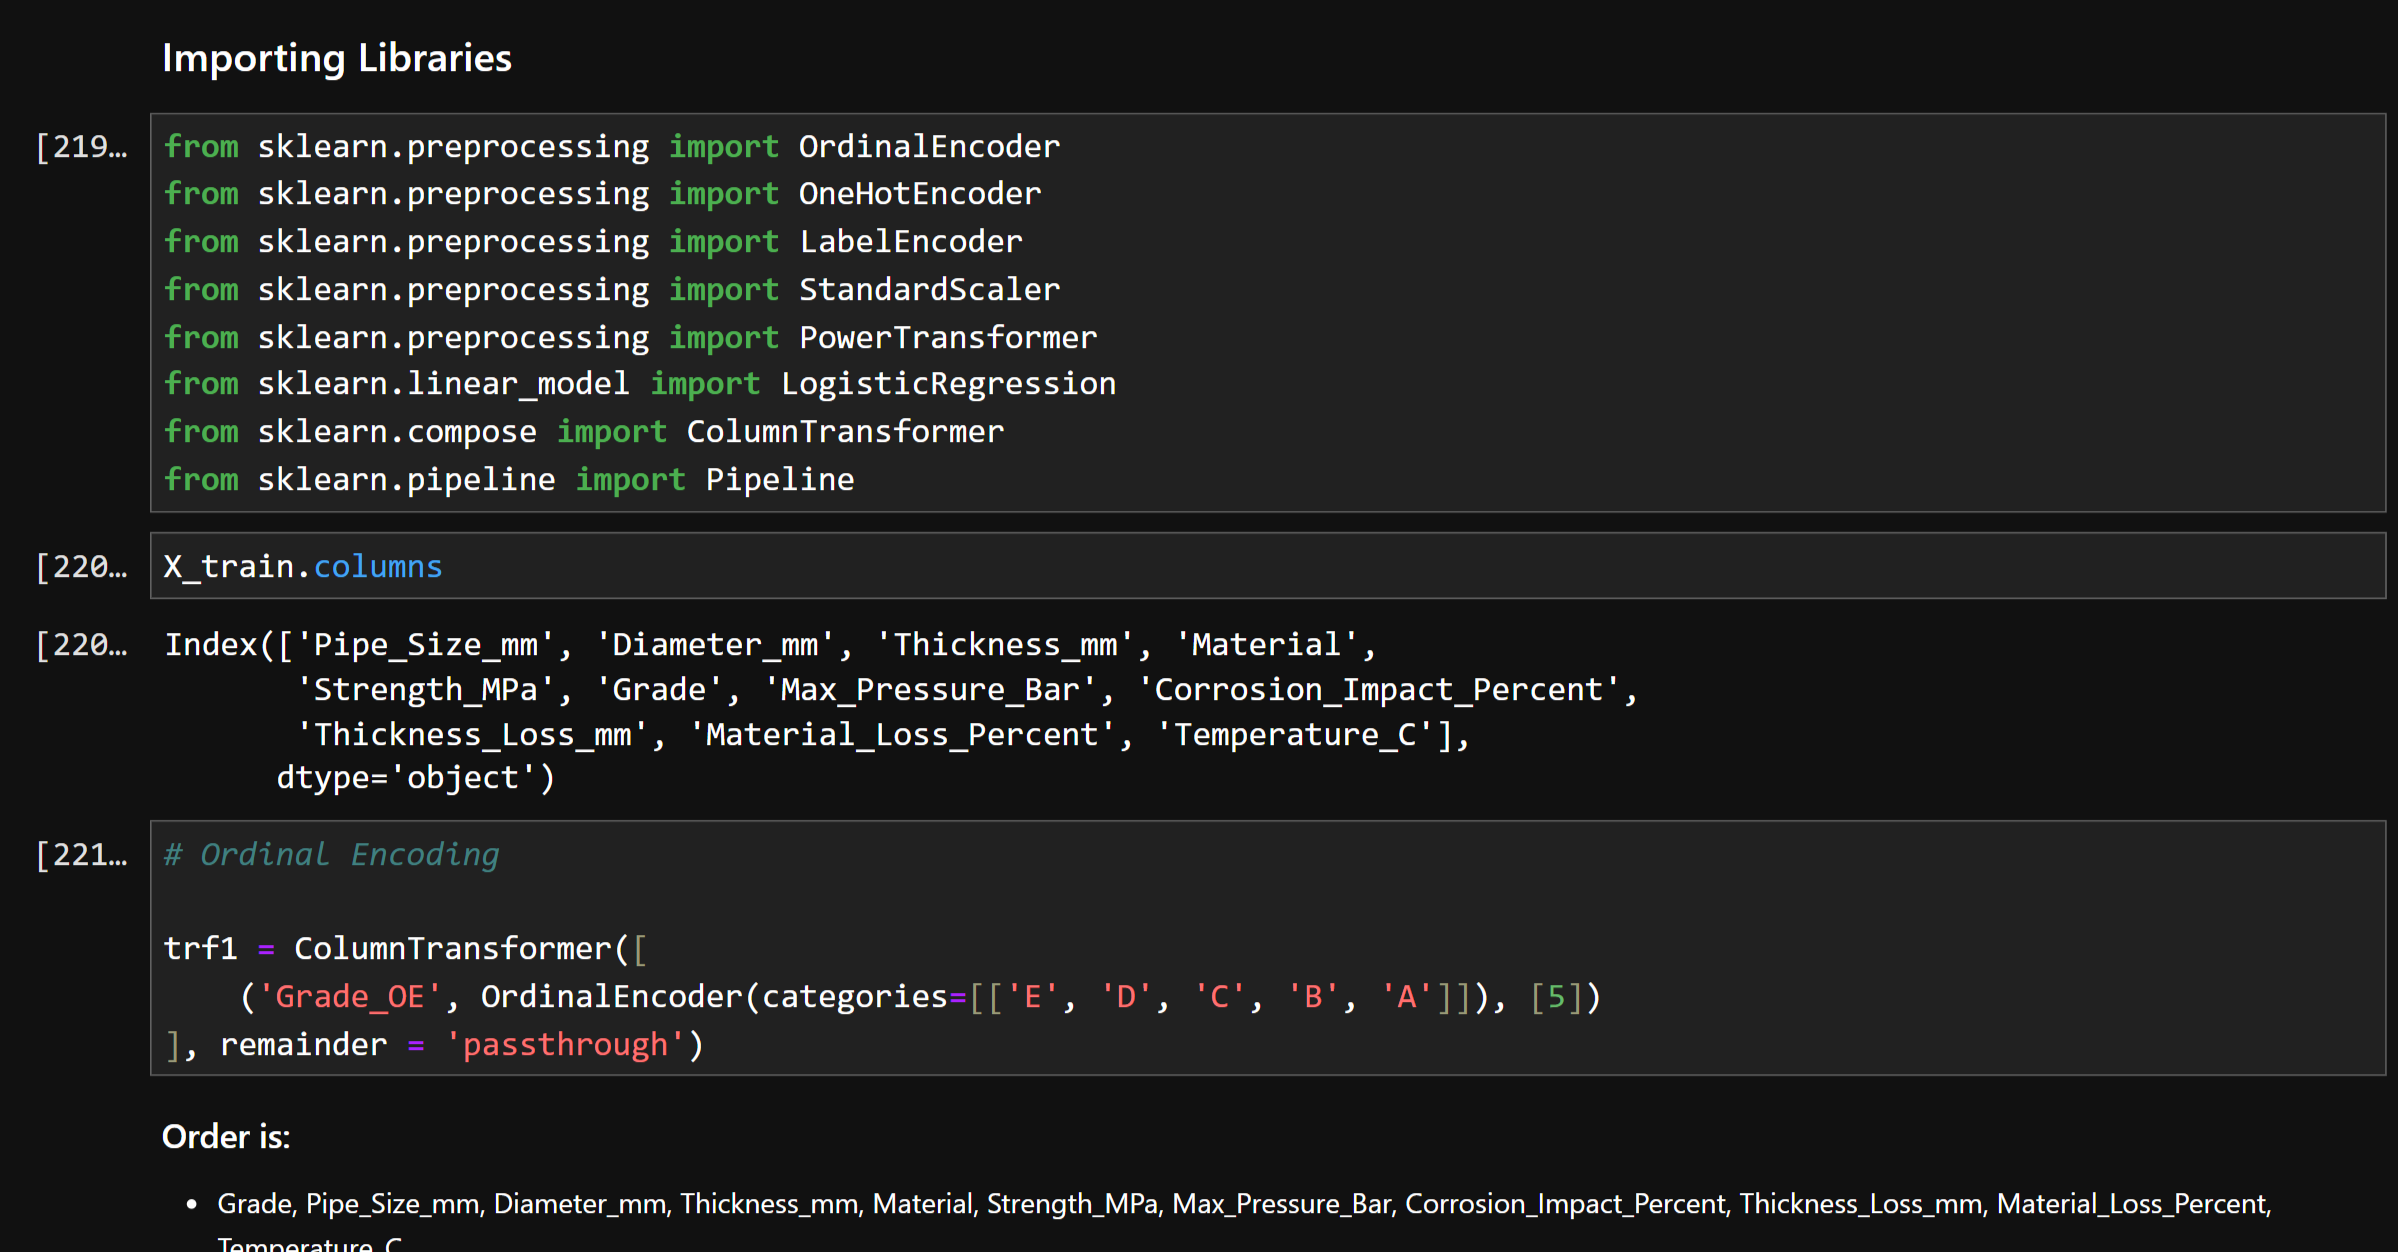The height and width of the screenshot is (1252, 2398).
Task: Select the imports code cell prompt [219
Action: [x=81, y=147]
